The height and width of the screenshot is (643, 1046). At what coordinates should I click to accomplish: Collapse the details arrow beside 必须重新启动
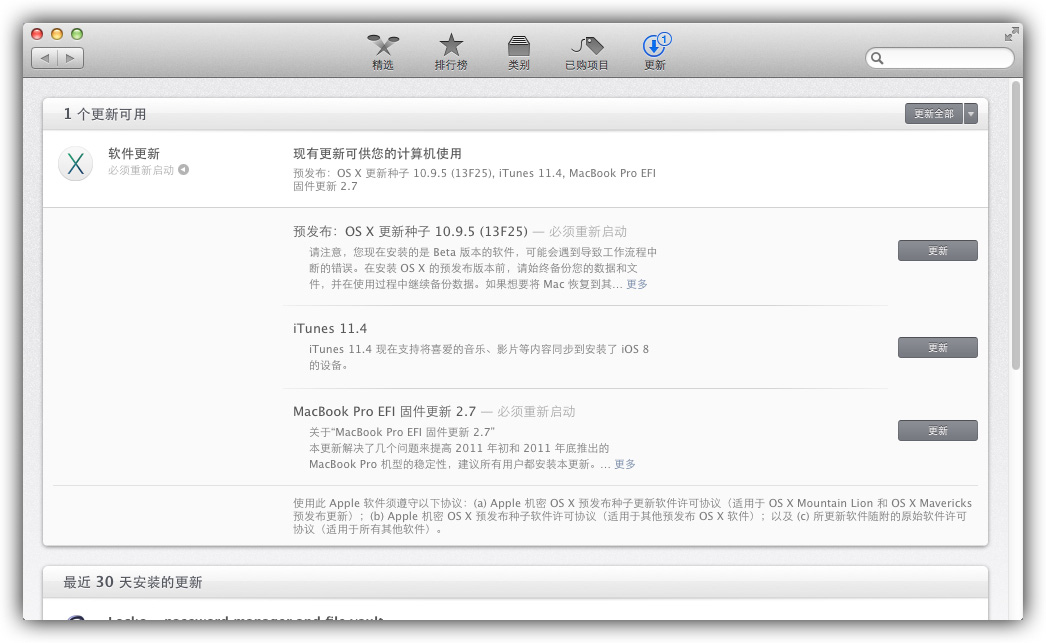click(183, 170)
